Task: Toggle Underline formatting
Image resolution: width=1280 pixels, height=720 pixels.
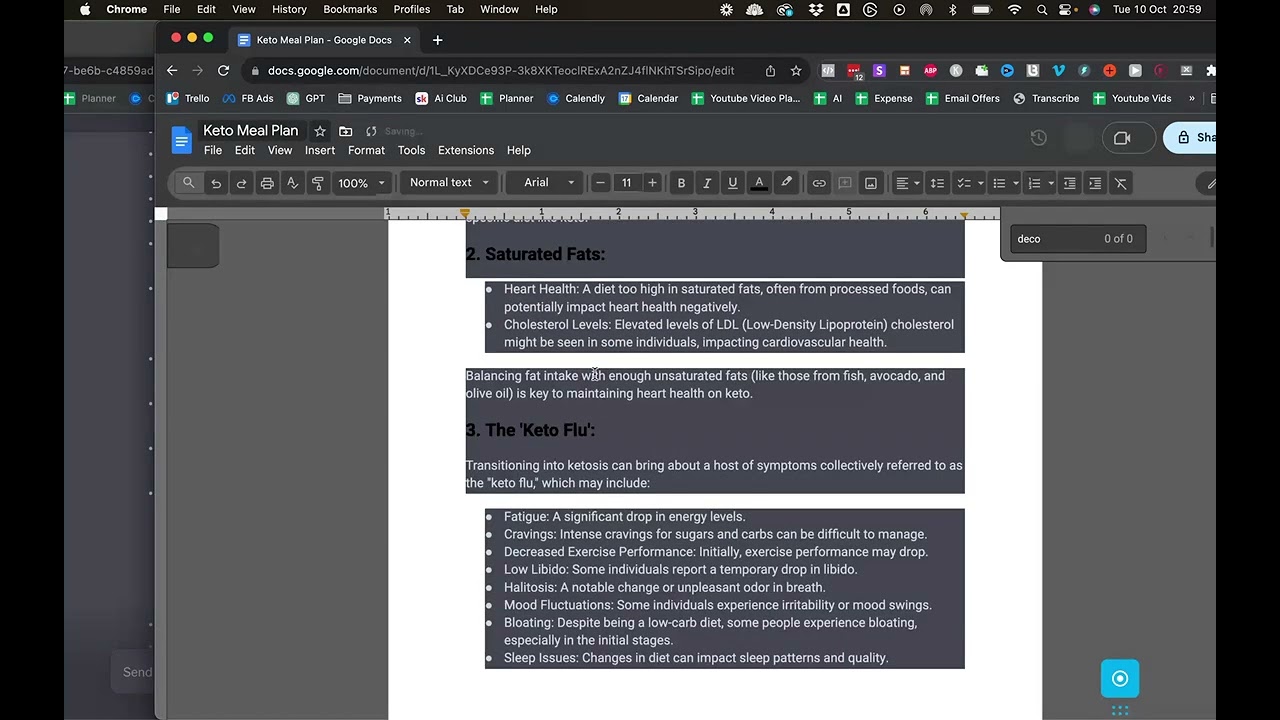Action: [733, 183]
